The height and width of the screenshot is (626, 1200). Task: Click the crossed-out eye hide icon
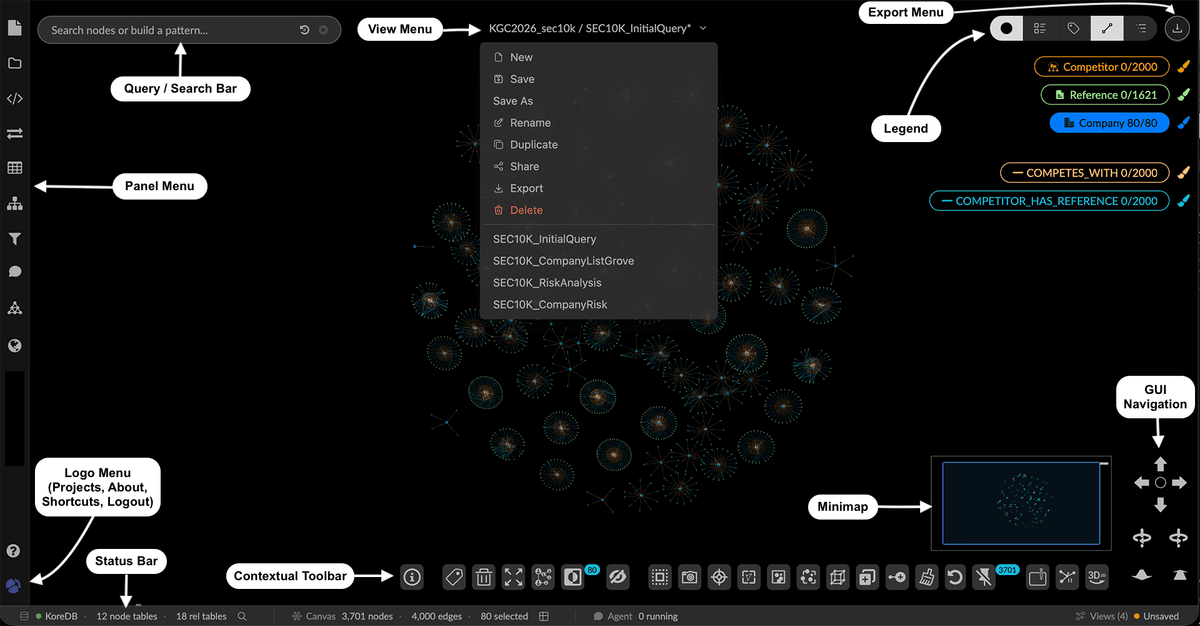pos(616,577)
